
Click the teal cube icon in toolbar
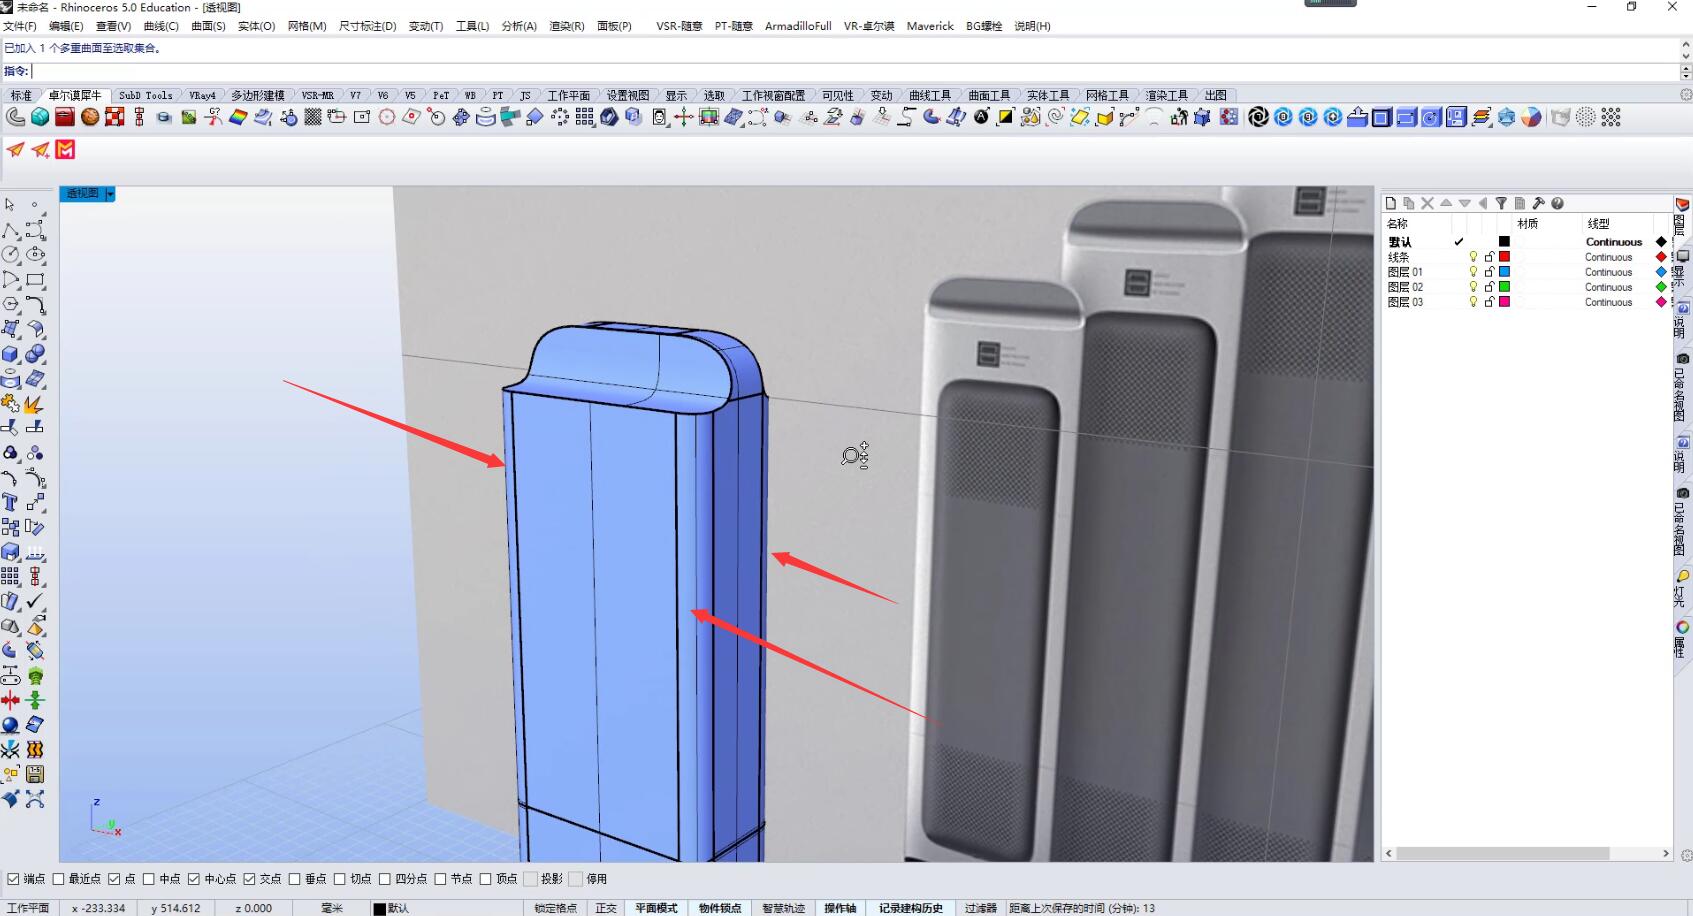pyautogui.click(x=40, y=117)
